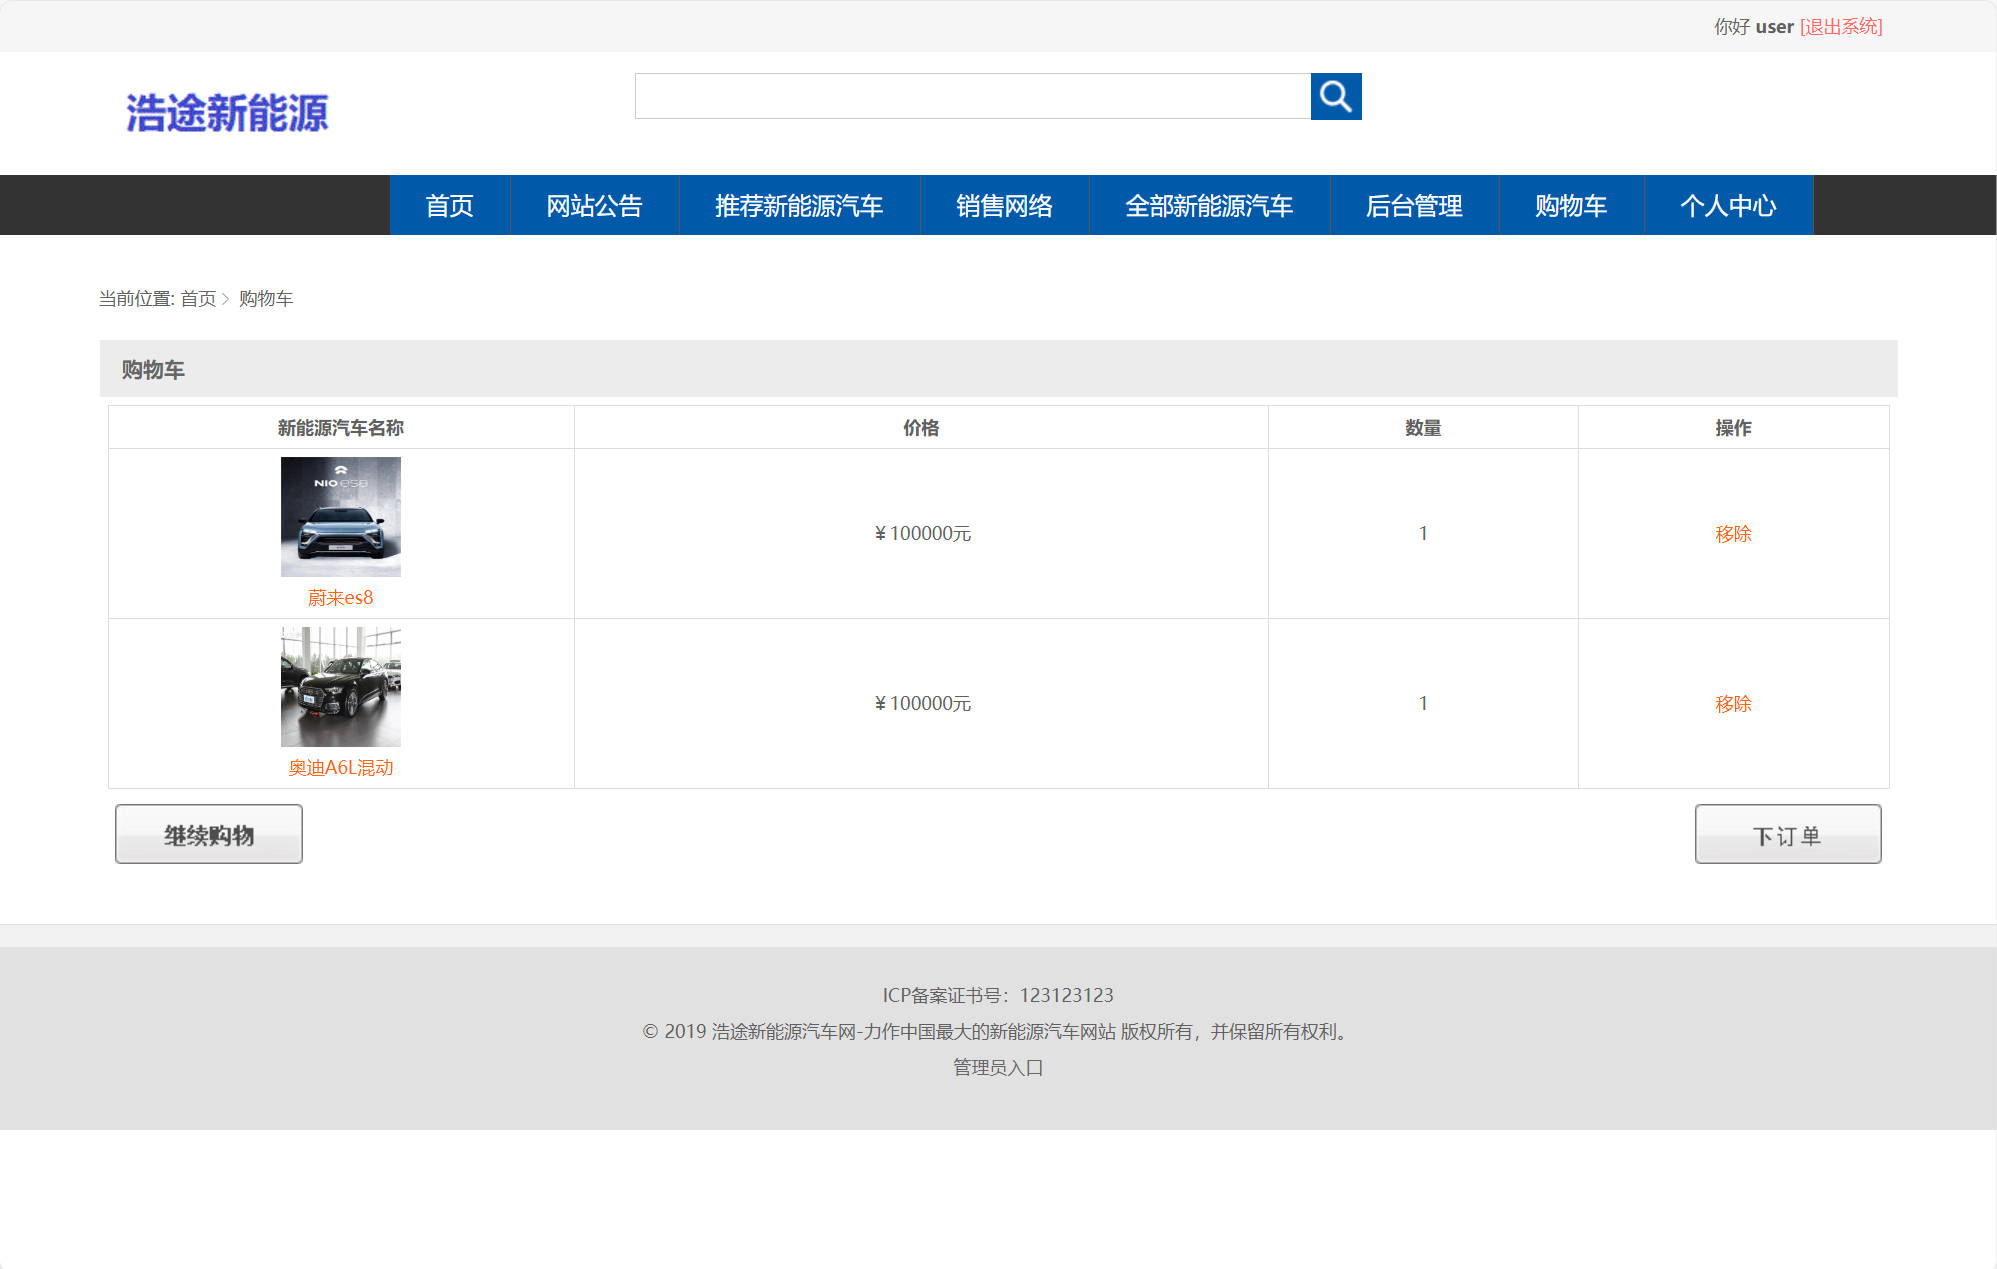This screenshot has height=1269, width=1997.
Task: Go to the 购物车 cart tab
Action: click(x=1570, y=205)
